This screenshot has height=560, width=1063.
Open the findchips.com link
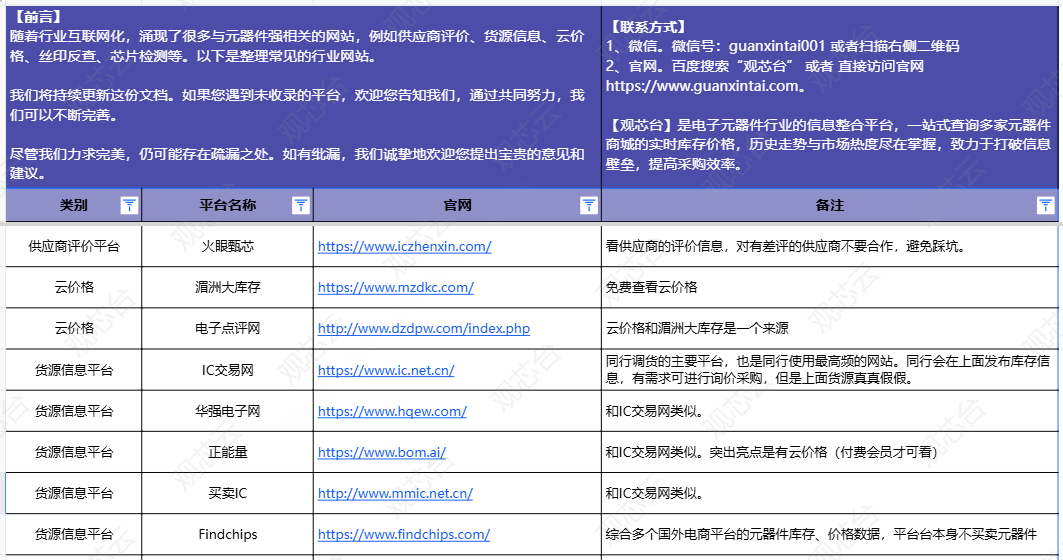click(403, 534)
